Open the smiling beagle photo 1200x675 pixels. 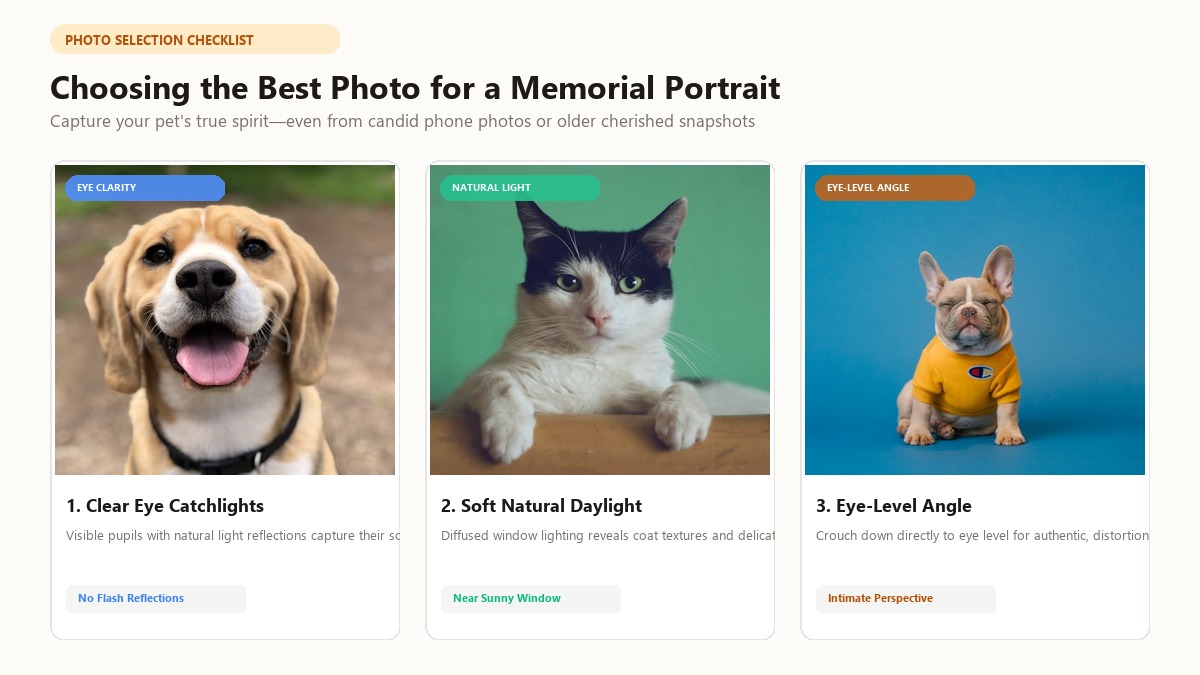pyautogui.click(x=225, y=320)
